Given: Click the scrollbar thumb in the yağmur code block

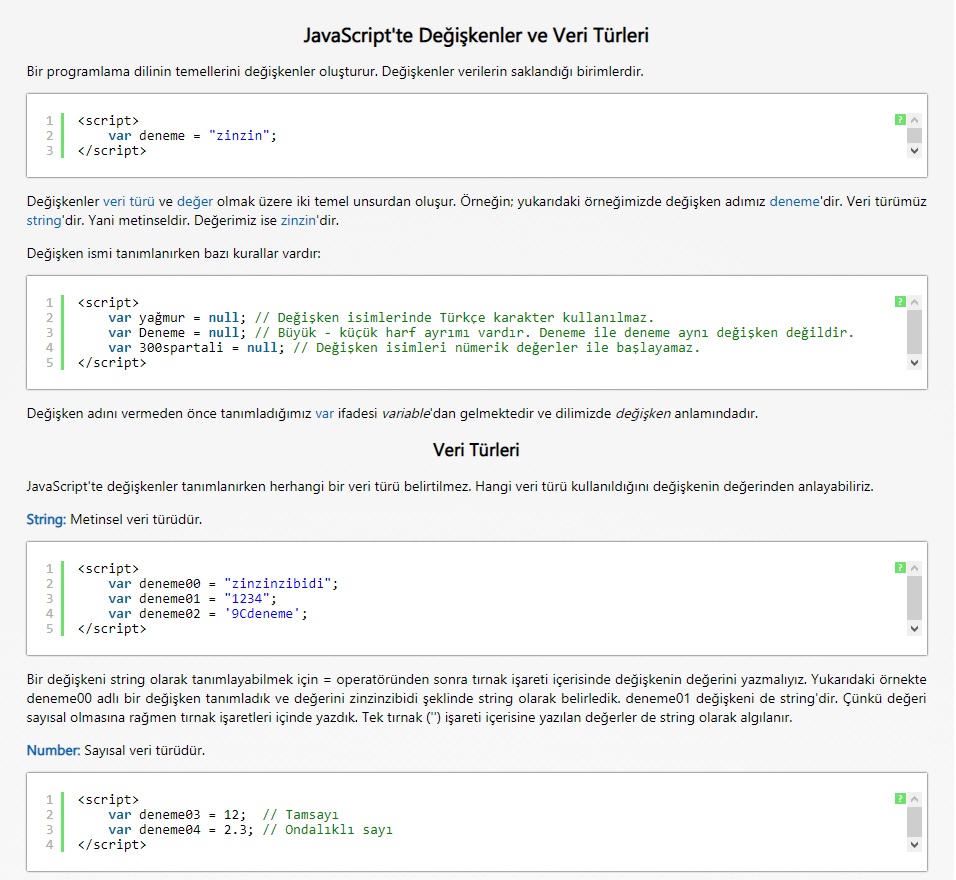Looking at the screenshot, I should coord(914,332).
